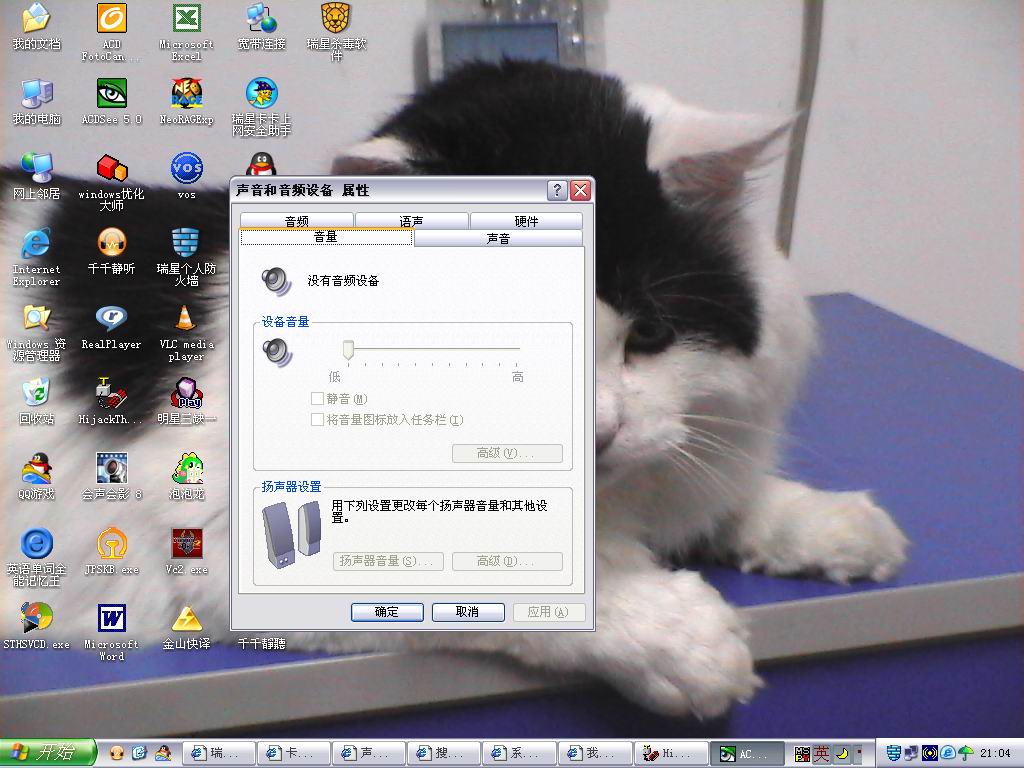Launch VLC media player shortcut
1024x768 pixels.
[187, 333]
